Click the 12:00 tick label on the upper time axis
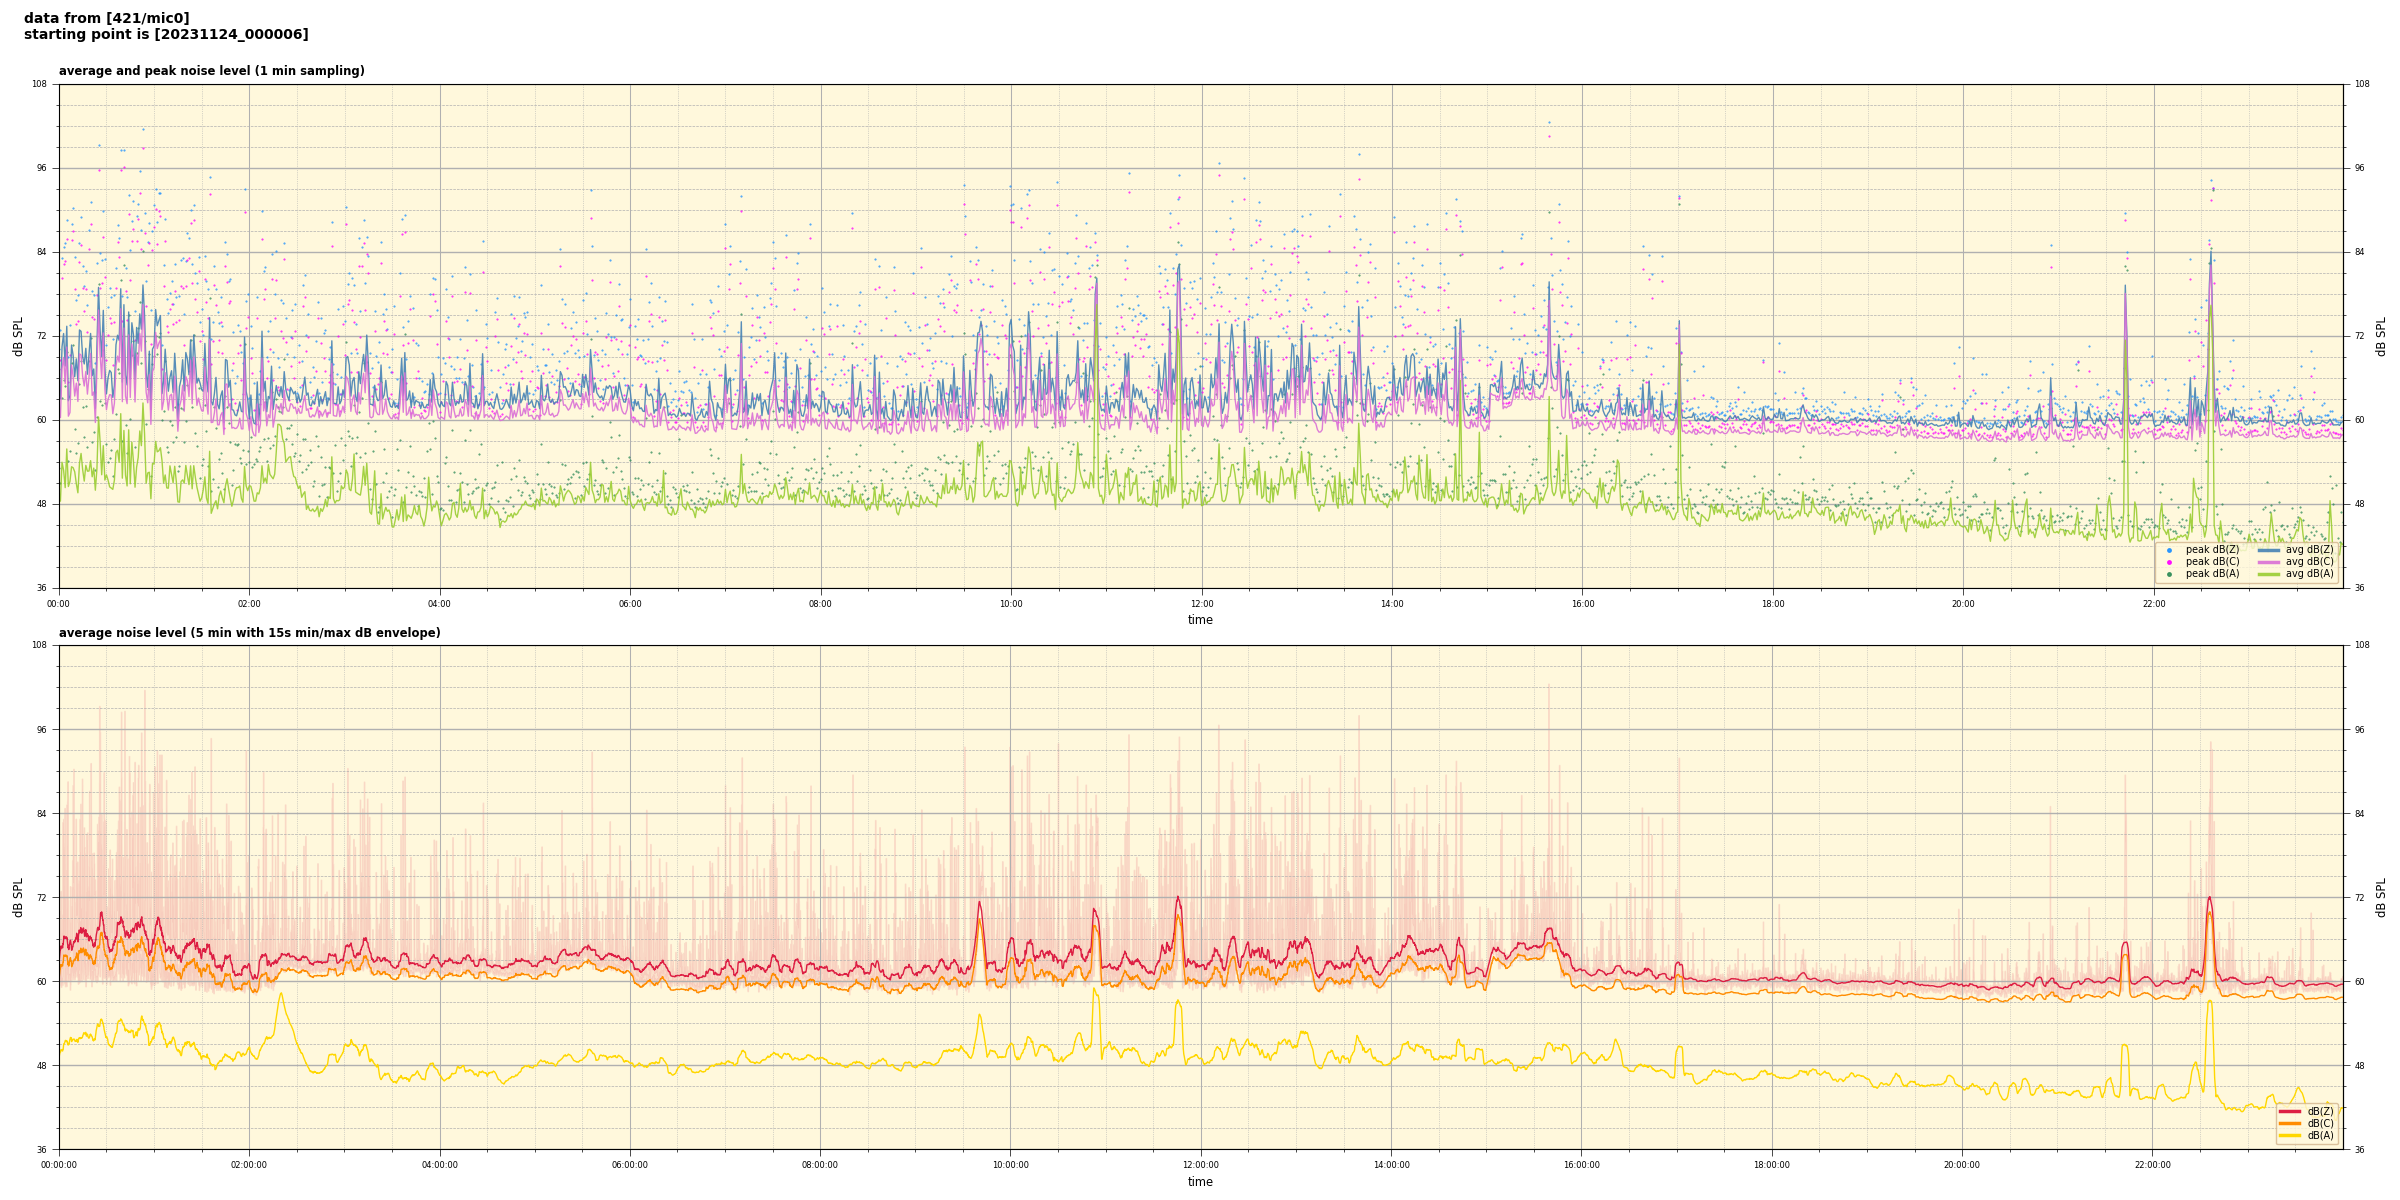 tap(1201, 604)
